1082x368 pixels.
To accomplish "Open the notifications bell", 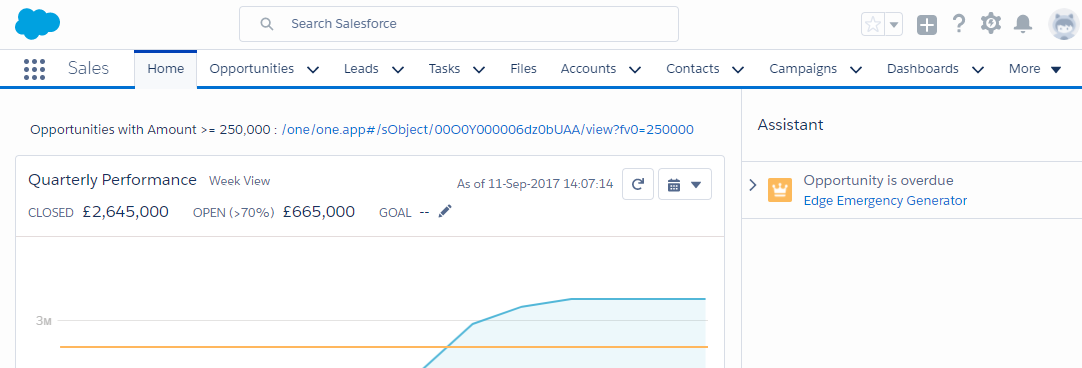I will tap(1023, 24).
